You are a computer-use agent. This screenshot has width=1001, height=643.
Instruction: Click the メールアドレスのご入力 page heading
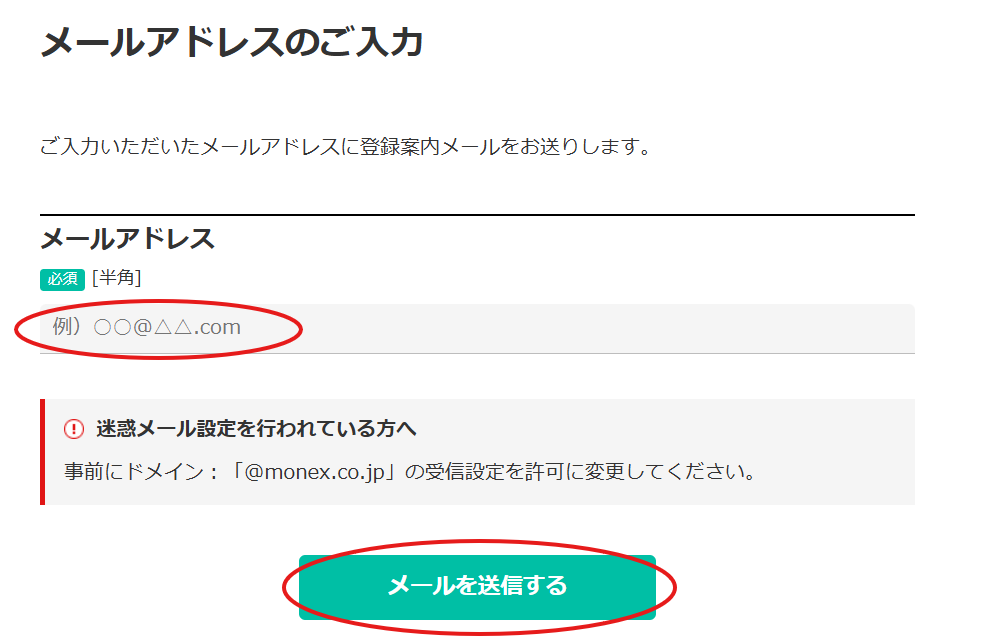coord(232,44)
